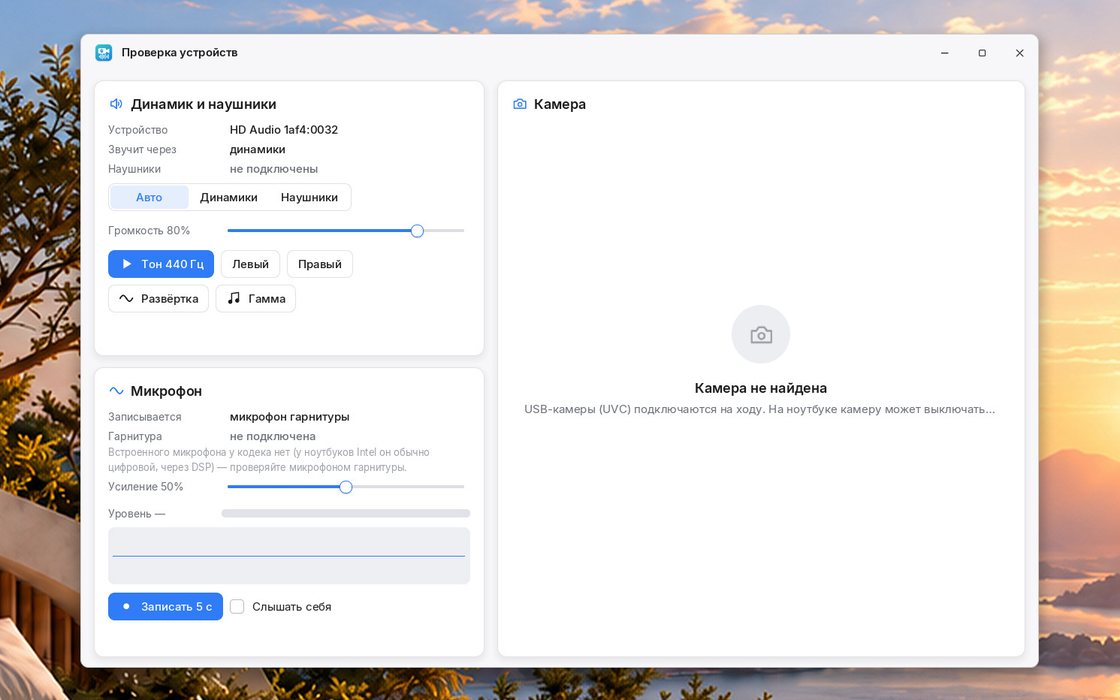Switch output to Наушники
This screenshot has width=1120, height=700.
pos(309,197)
